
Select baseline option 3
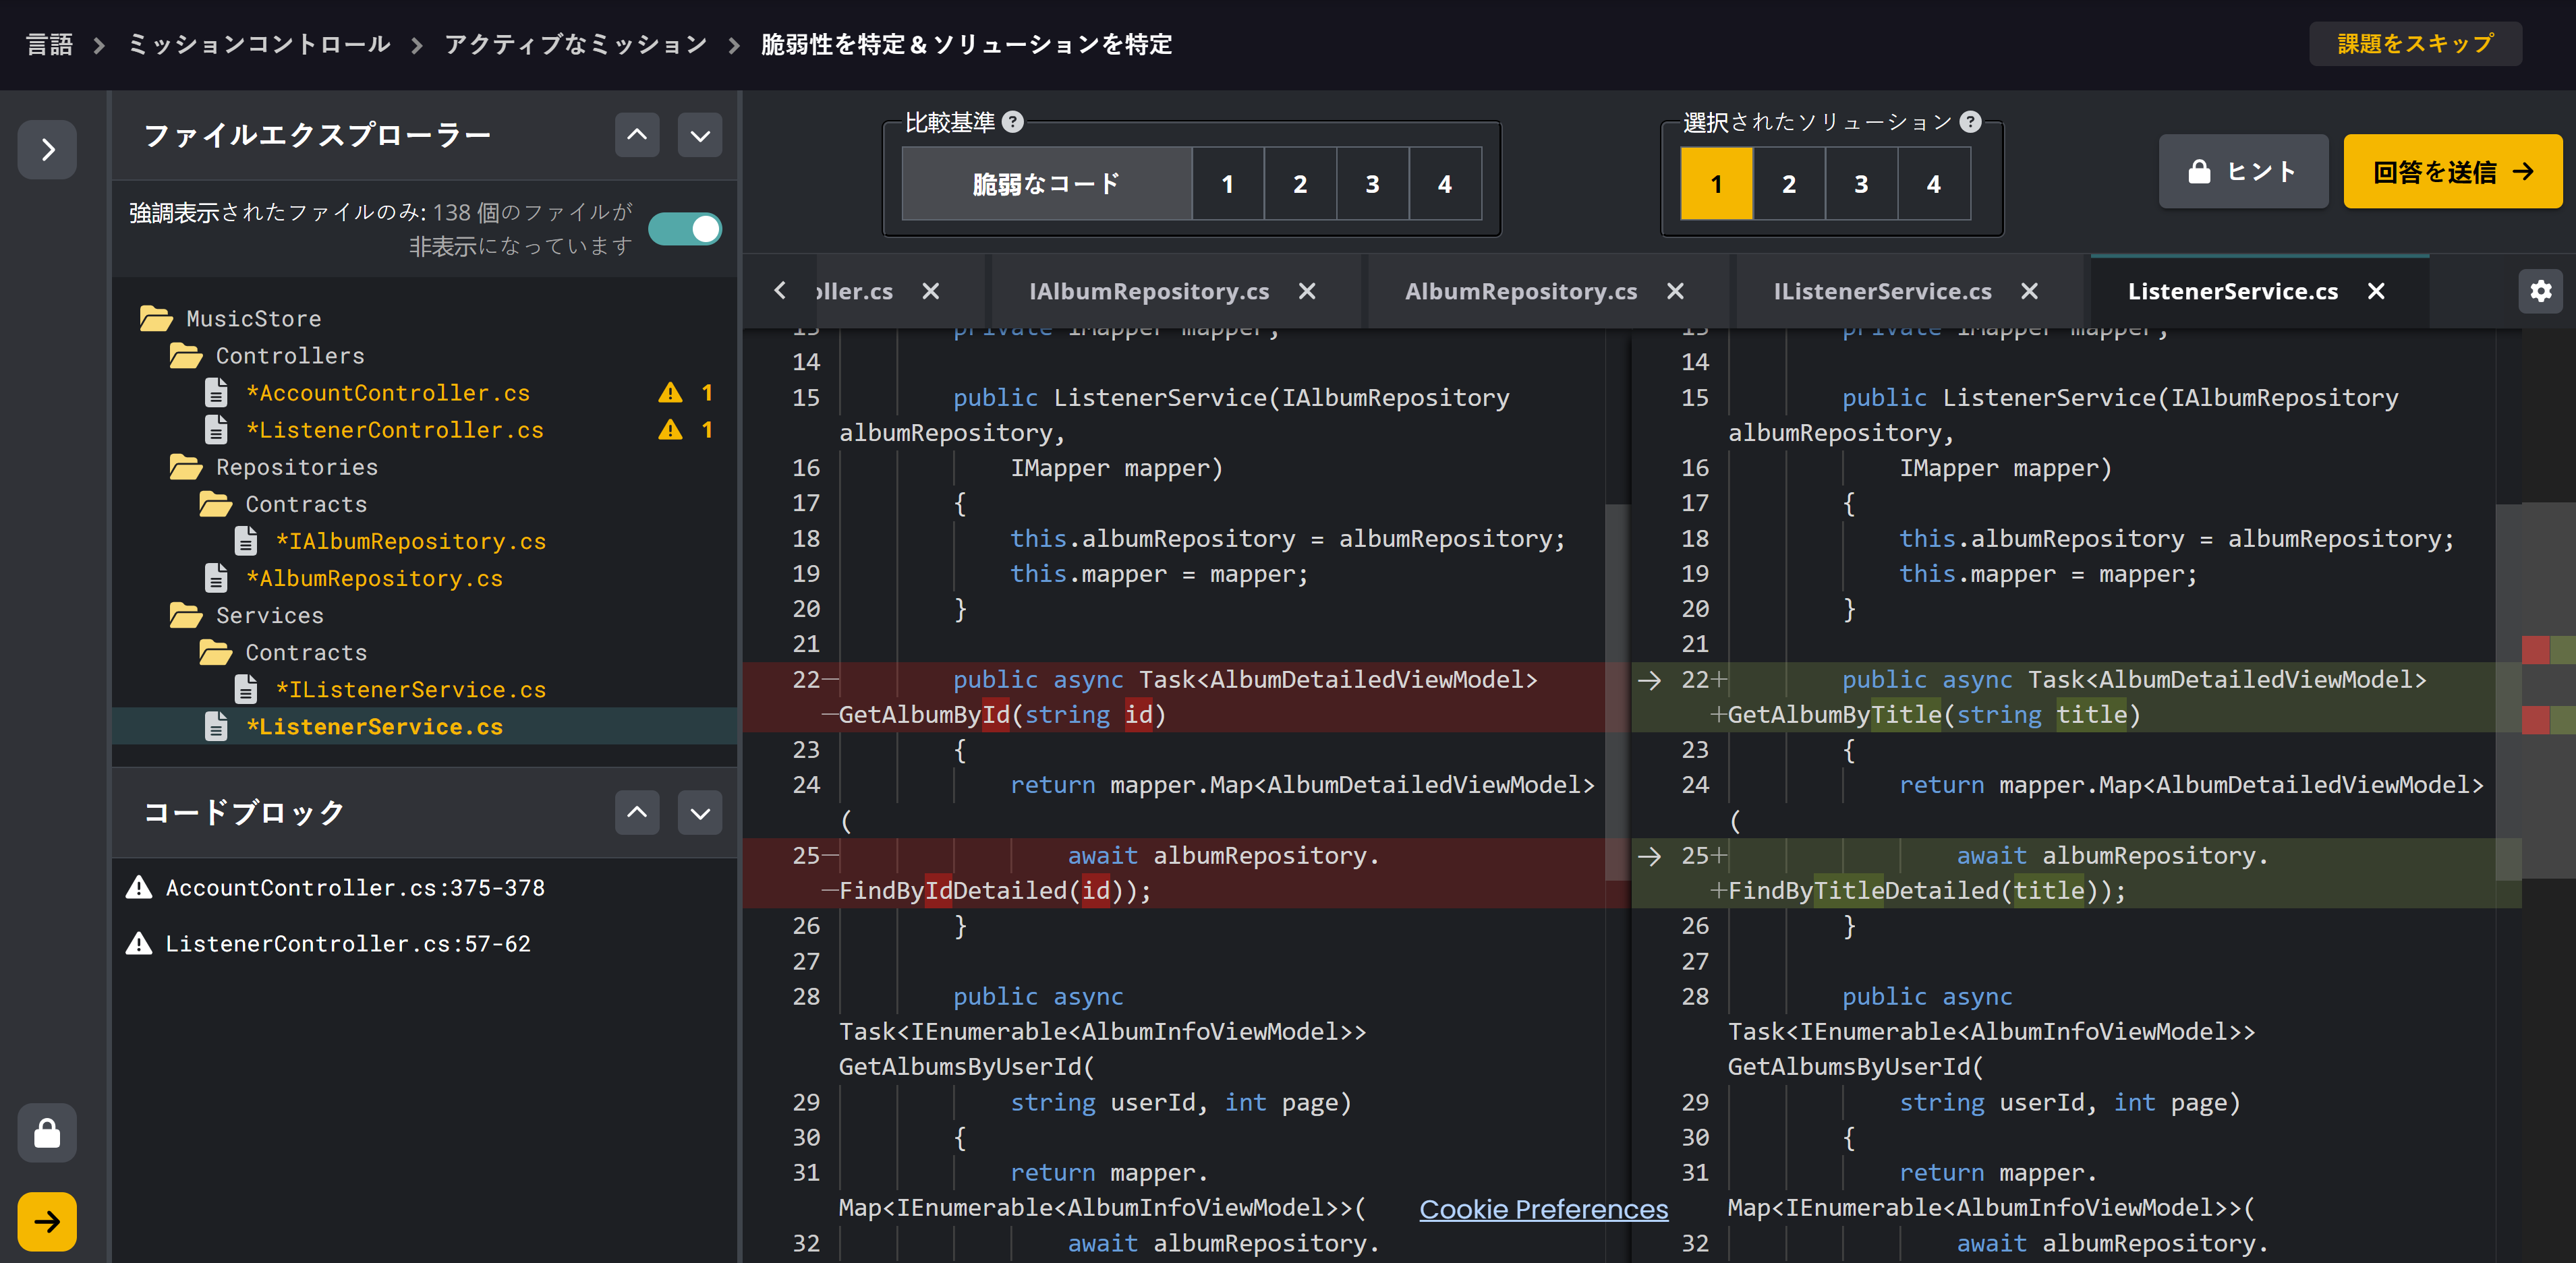point(1373,183)
